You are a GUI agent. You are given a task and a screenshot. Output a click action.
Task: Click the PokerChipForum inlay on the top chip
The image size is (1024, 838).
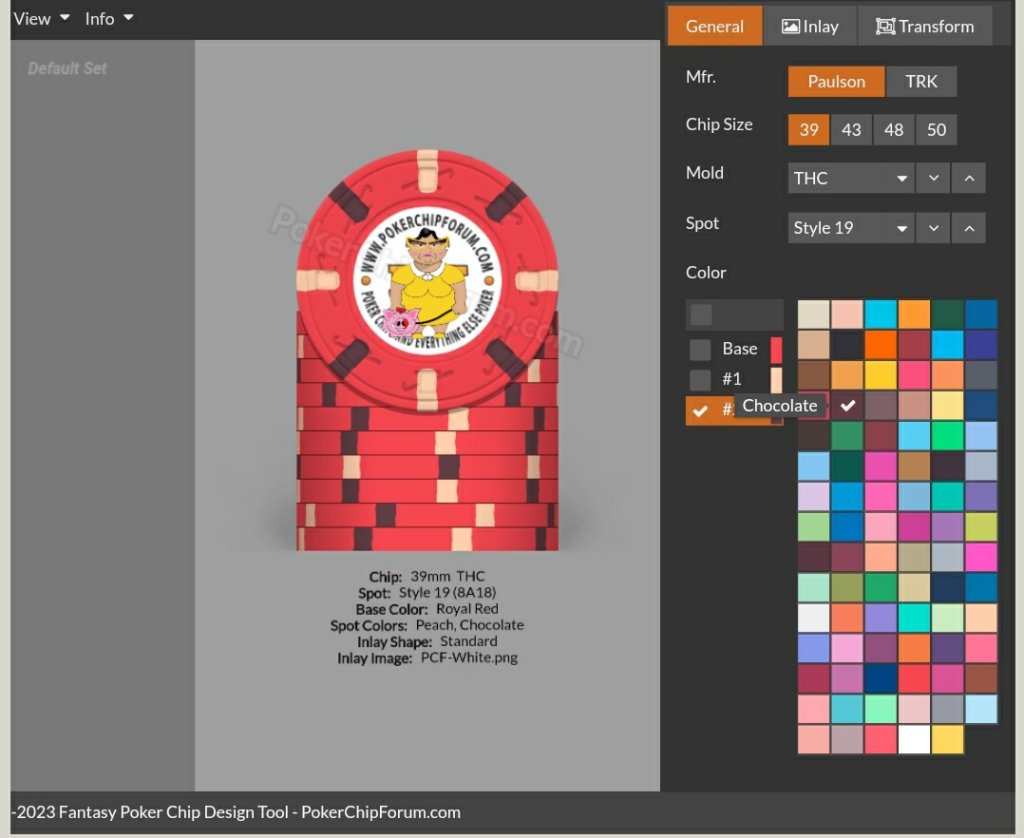coord(427,282)
